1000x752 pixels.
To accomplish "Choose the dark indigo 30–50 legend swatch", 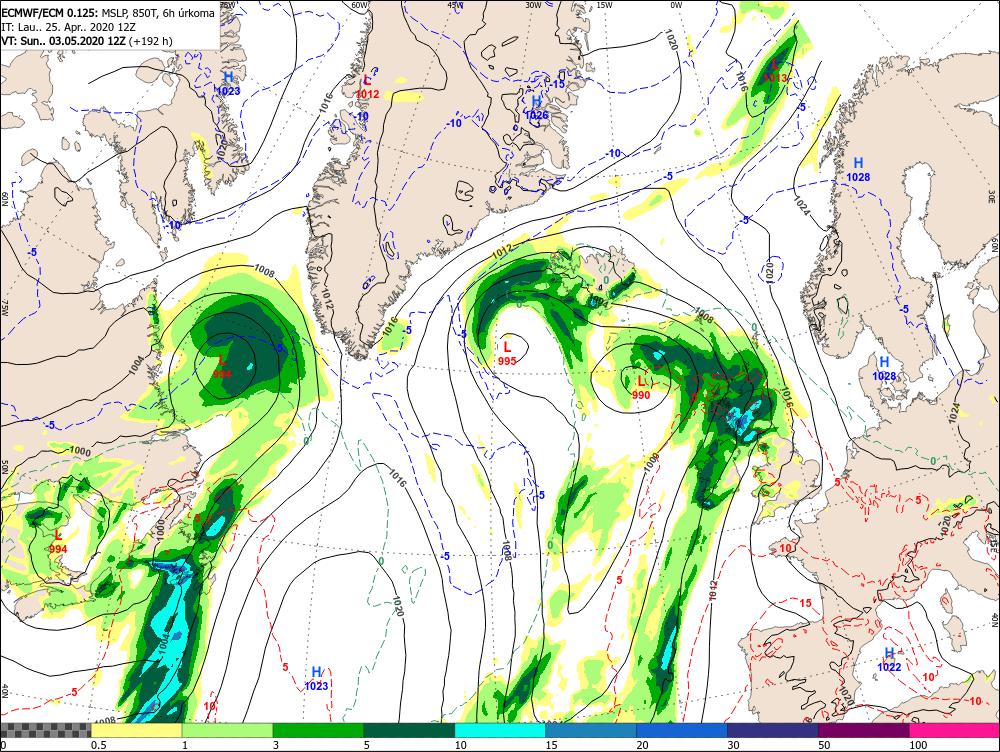I will 772,730.
